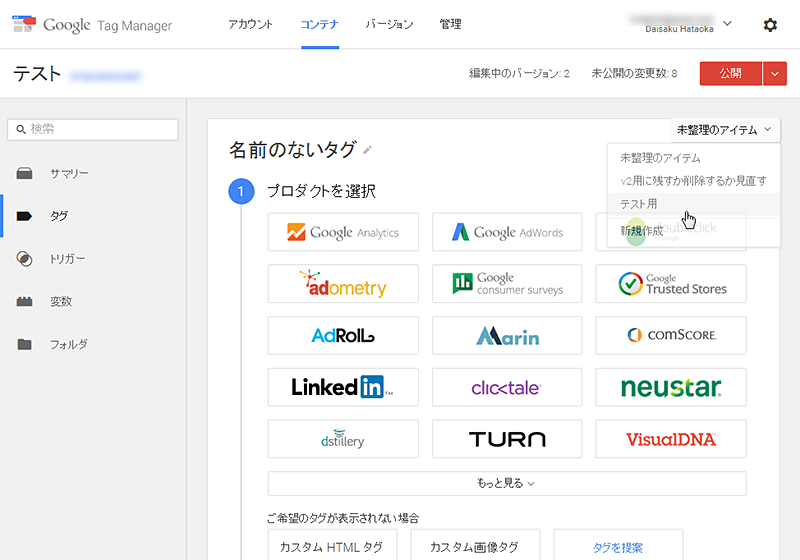The image size is (800, 560).
Task: Select the comScore tag tile
Action: pos(670,336)
